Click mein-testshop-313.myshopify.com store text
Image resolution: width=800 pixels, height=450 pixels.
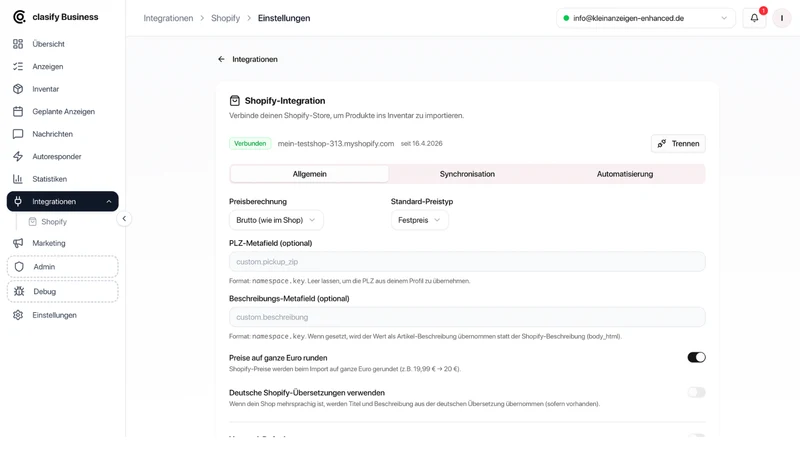336,143
